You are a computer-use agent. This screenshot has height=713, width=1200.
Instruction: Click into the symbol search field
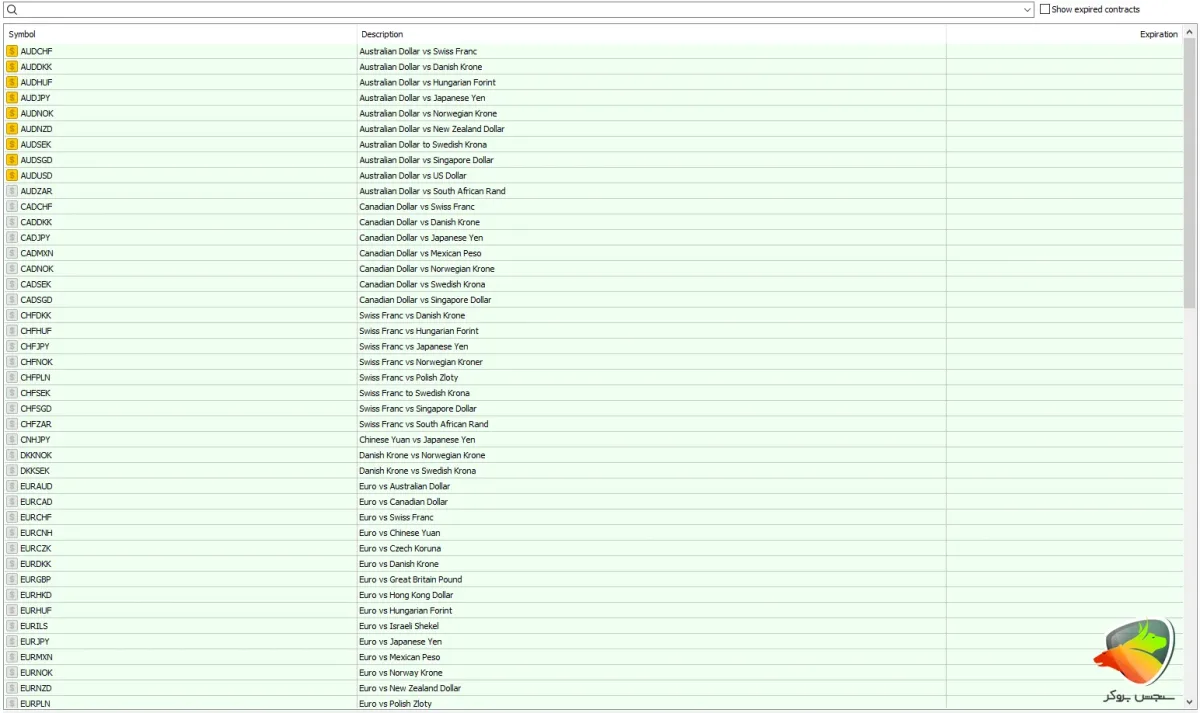[x=520, y=10]
